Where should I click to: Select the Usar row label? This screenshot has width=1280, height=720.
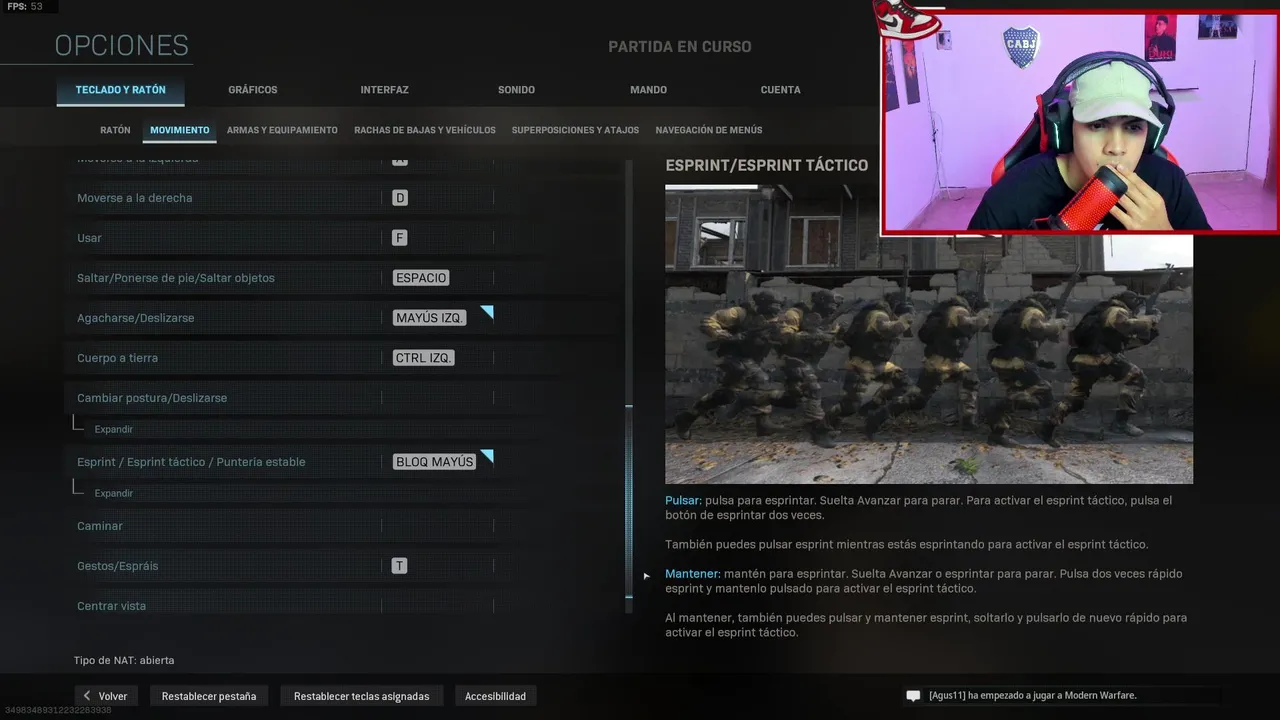click(89, 238)
